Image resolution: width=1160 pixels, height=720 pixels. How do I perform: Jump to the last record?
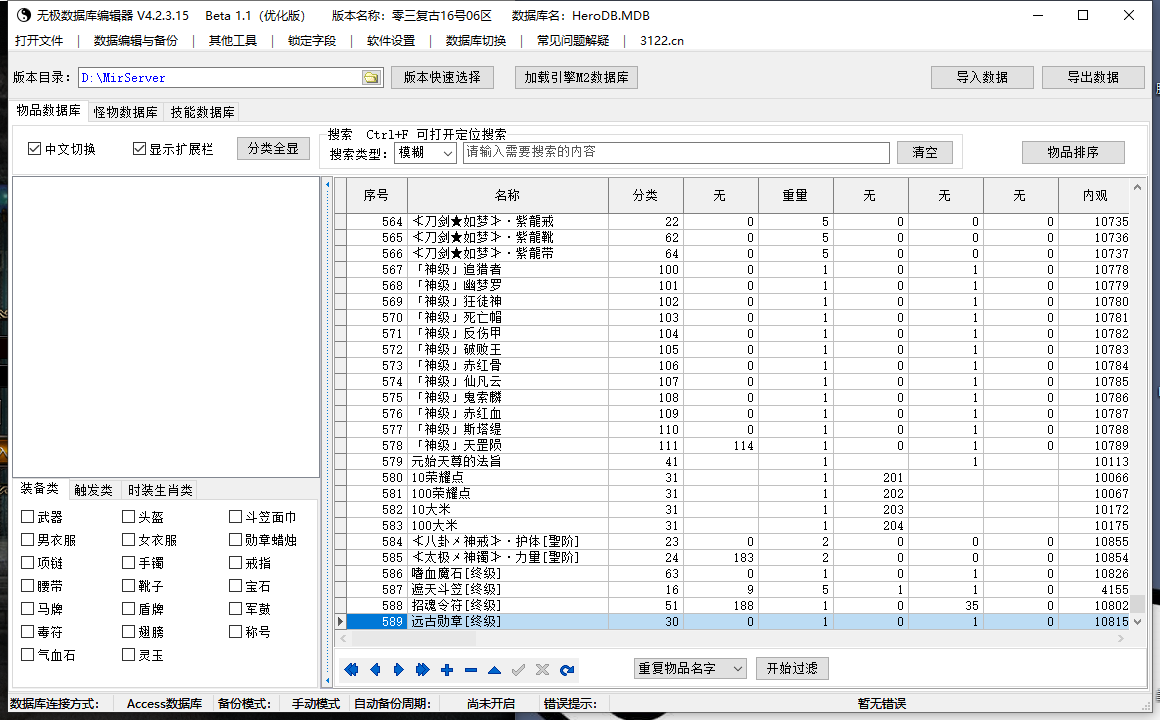click(x=422, y=670)
